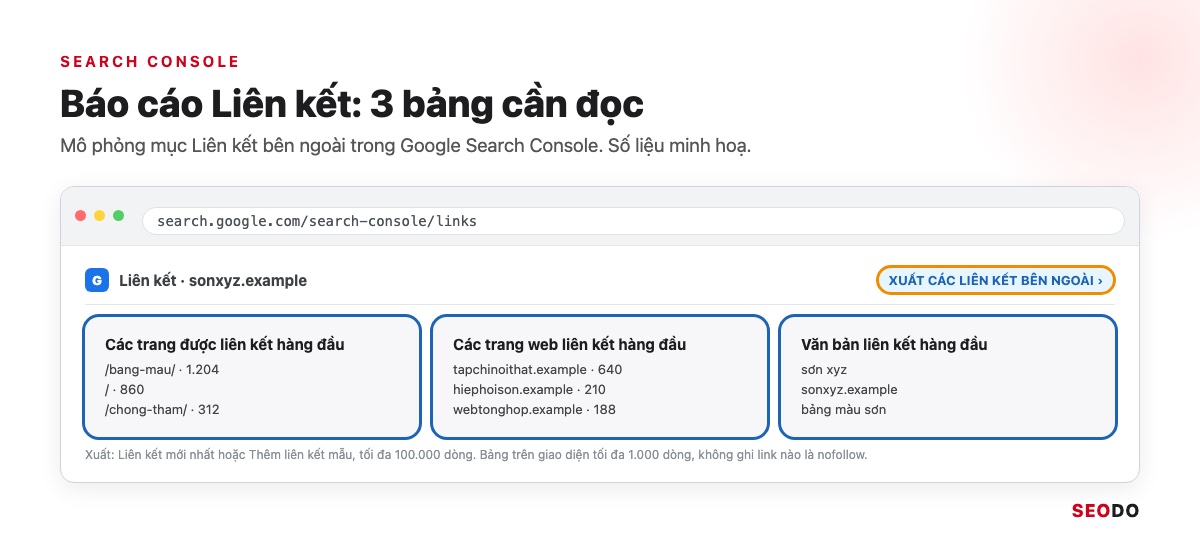Select webtonghop.example · 188 row

[x=534, y=410]
